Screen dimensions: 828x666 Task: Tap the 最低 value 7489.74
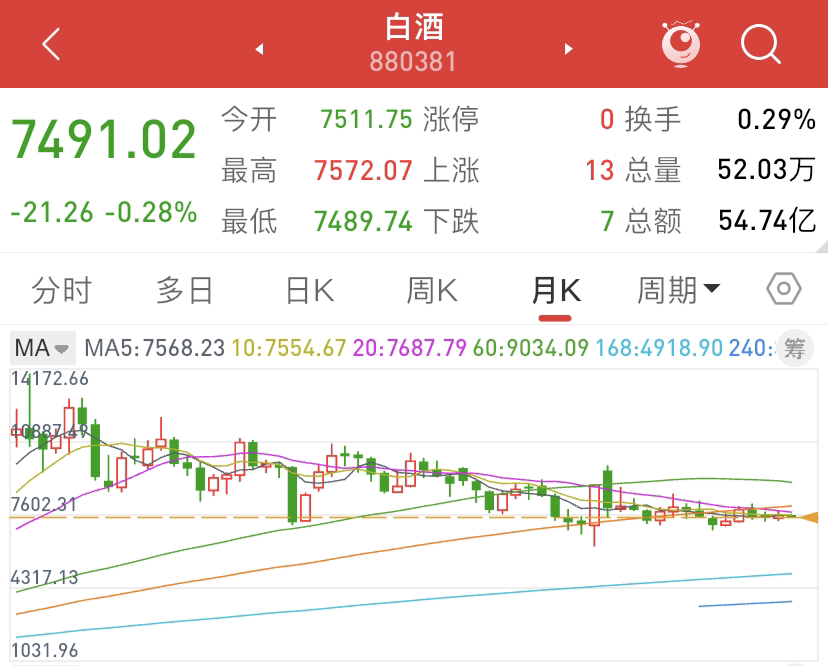tap(363, 221)
